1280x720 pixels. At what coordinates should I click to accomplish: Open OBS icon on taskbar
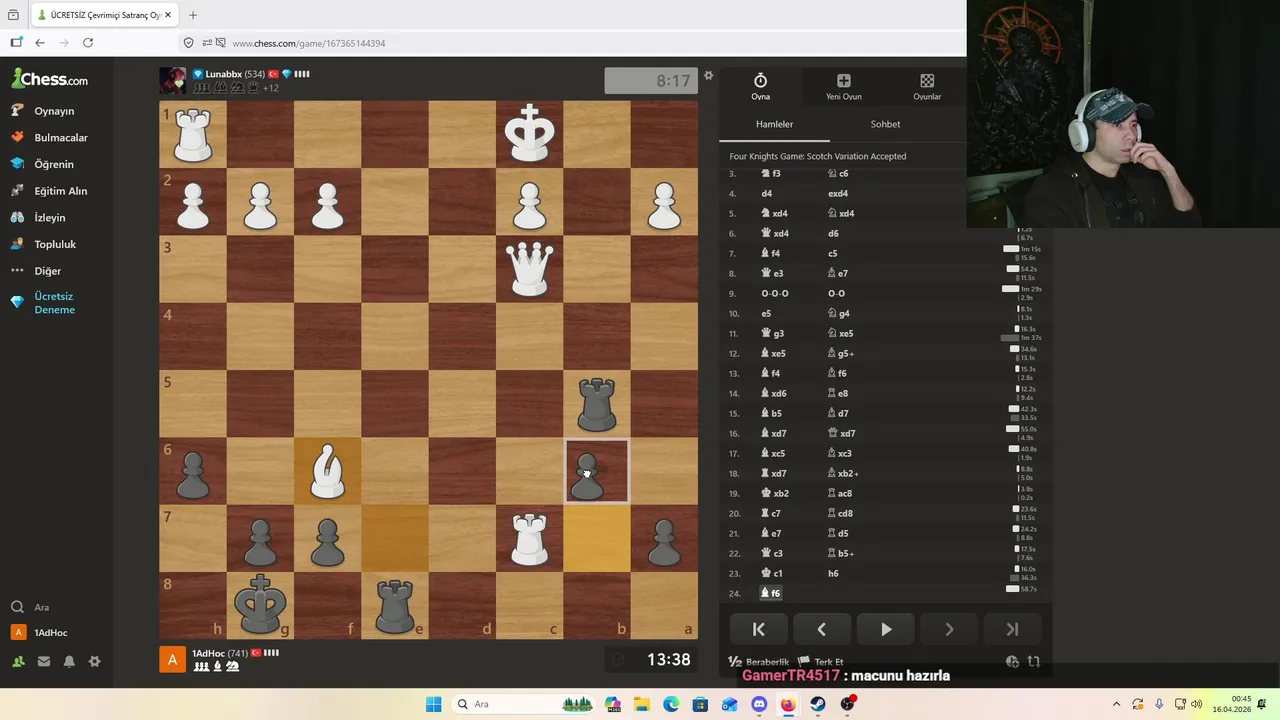tap(848, 704)
